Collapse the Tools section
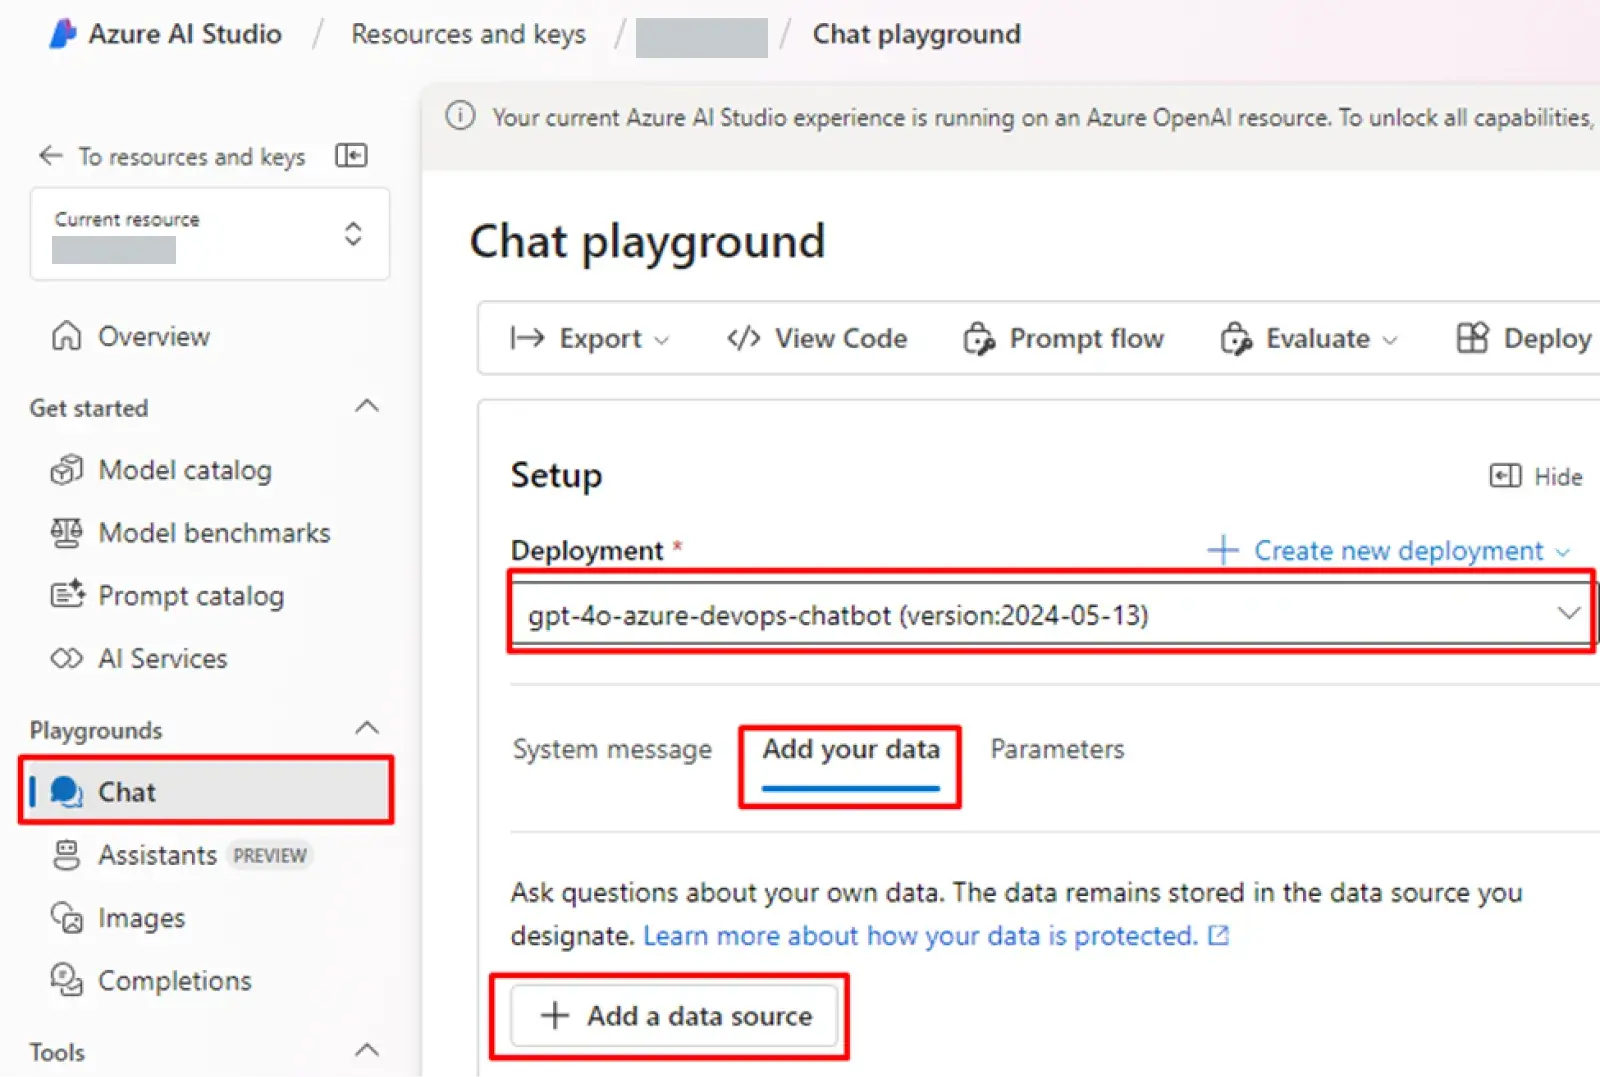Image resolution: width=1600 pixels, height=1077 pixels. (367, 1050)
